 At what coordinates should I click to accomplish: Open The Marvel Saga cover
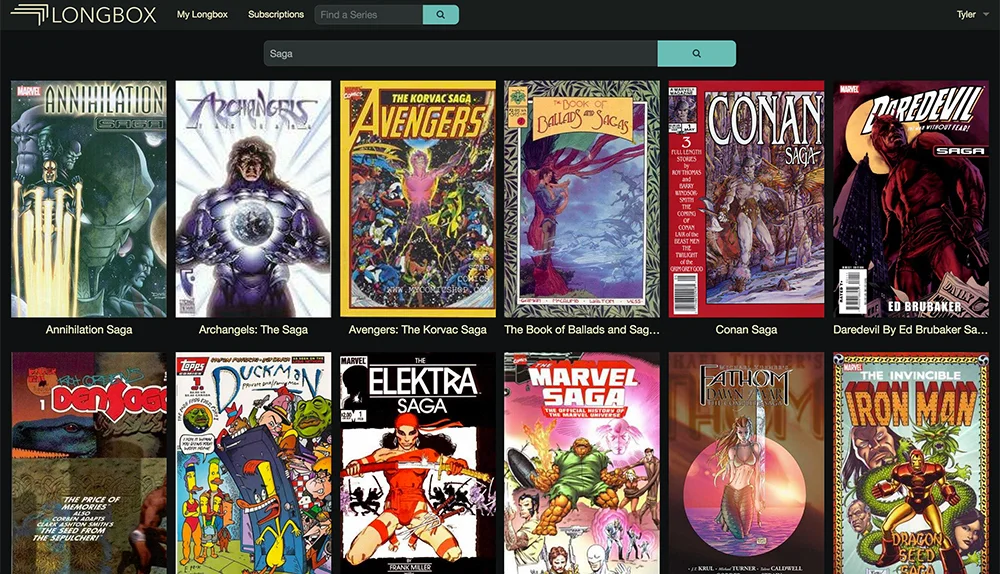click(x=582, y=463)
